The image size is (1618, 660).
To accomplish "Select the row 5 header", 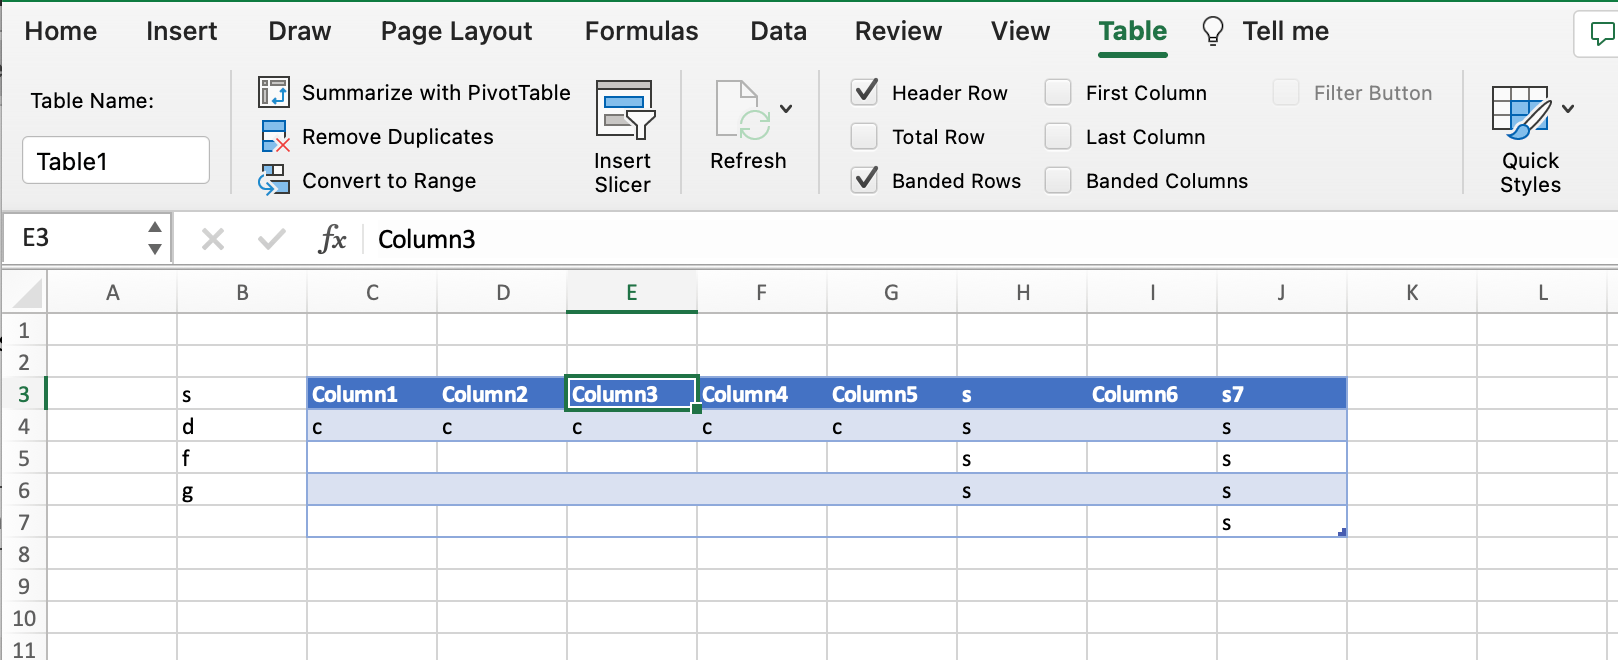I will [24, 458].
